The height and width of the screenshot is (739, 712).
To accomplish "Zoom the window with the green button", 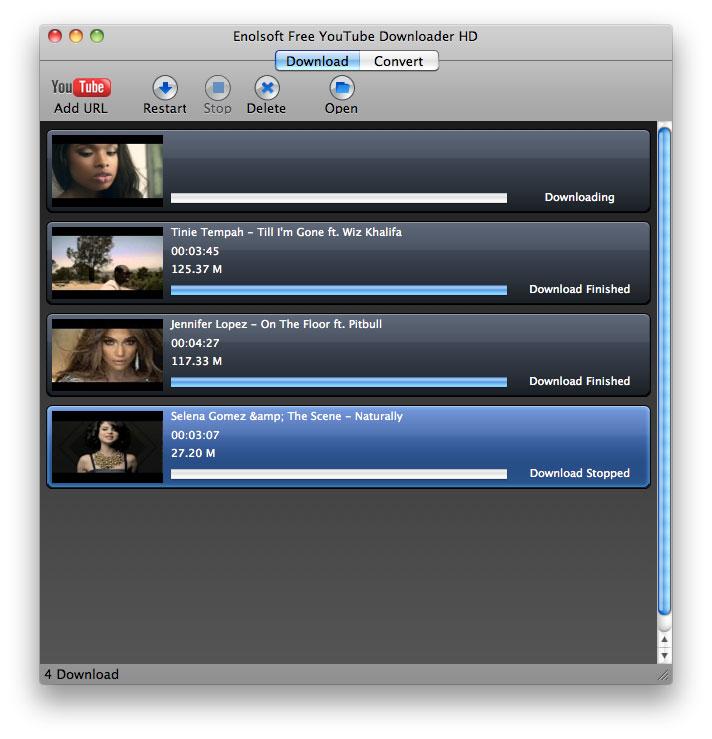I will point(97,36).
